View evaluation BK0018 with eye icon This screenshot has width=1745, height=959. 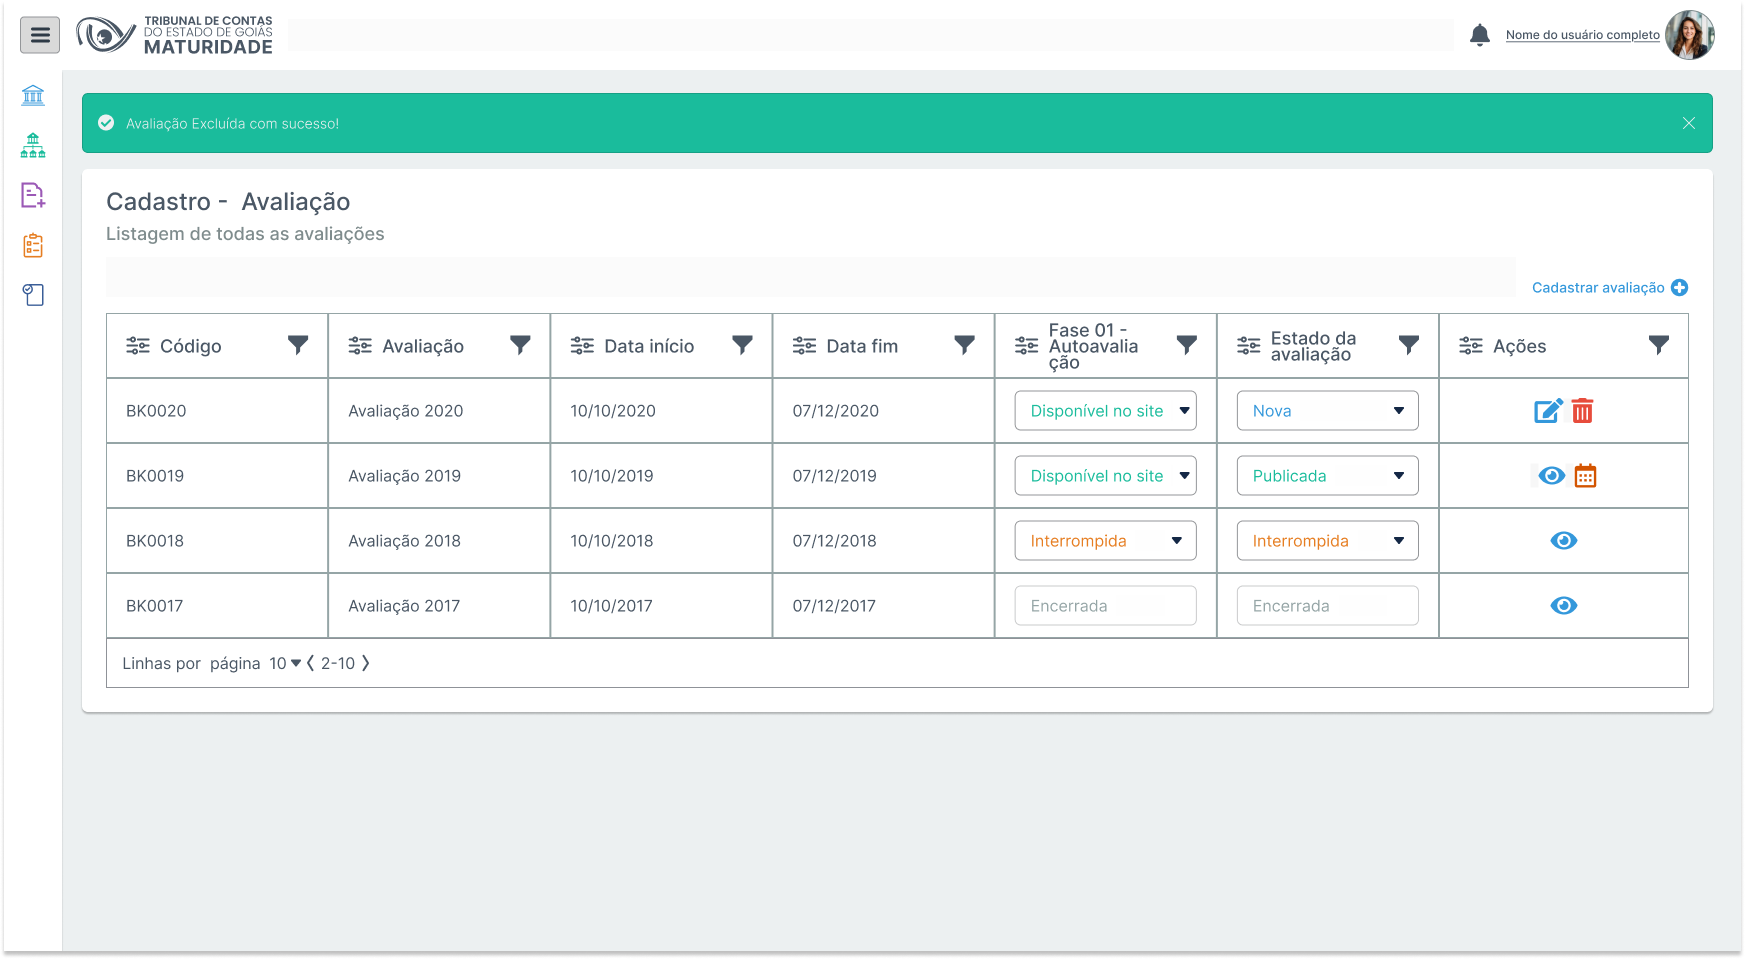pyautogui.click(x=1563, y=541)
